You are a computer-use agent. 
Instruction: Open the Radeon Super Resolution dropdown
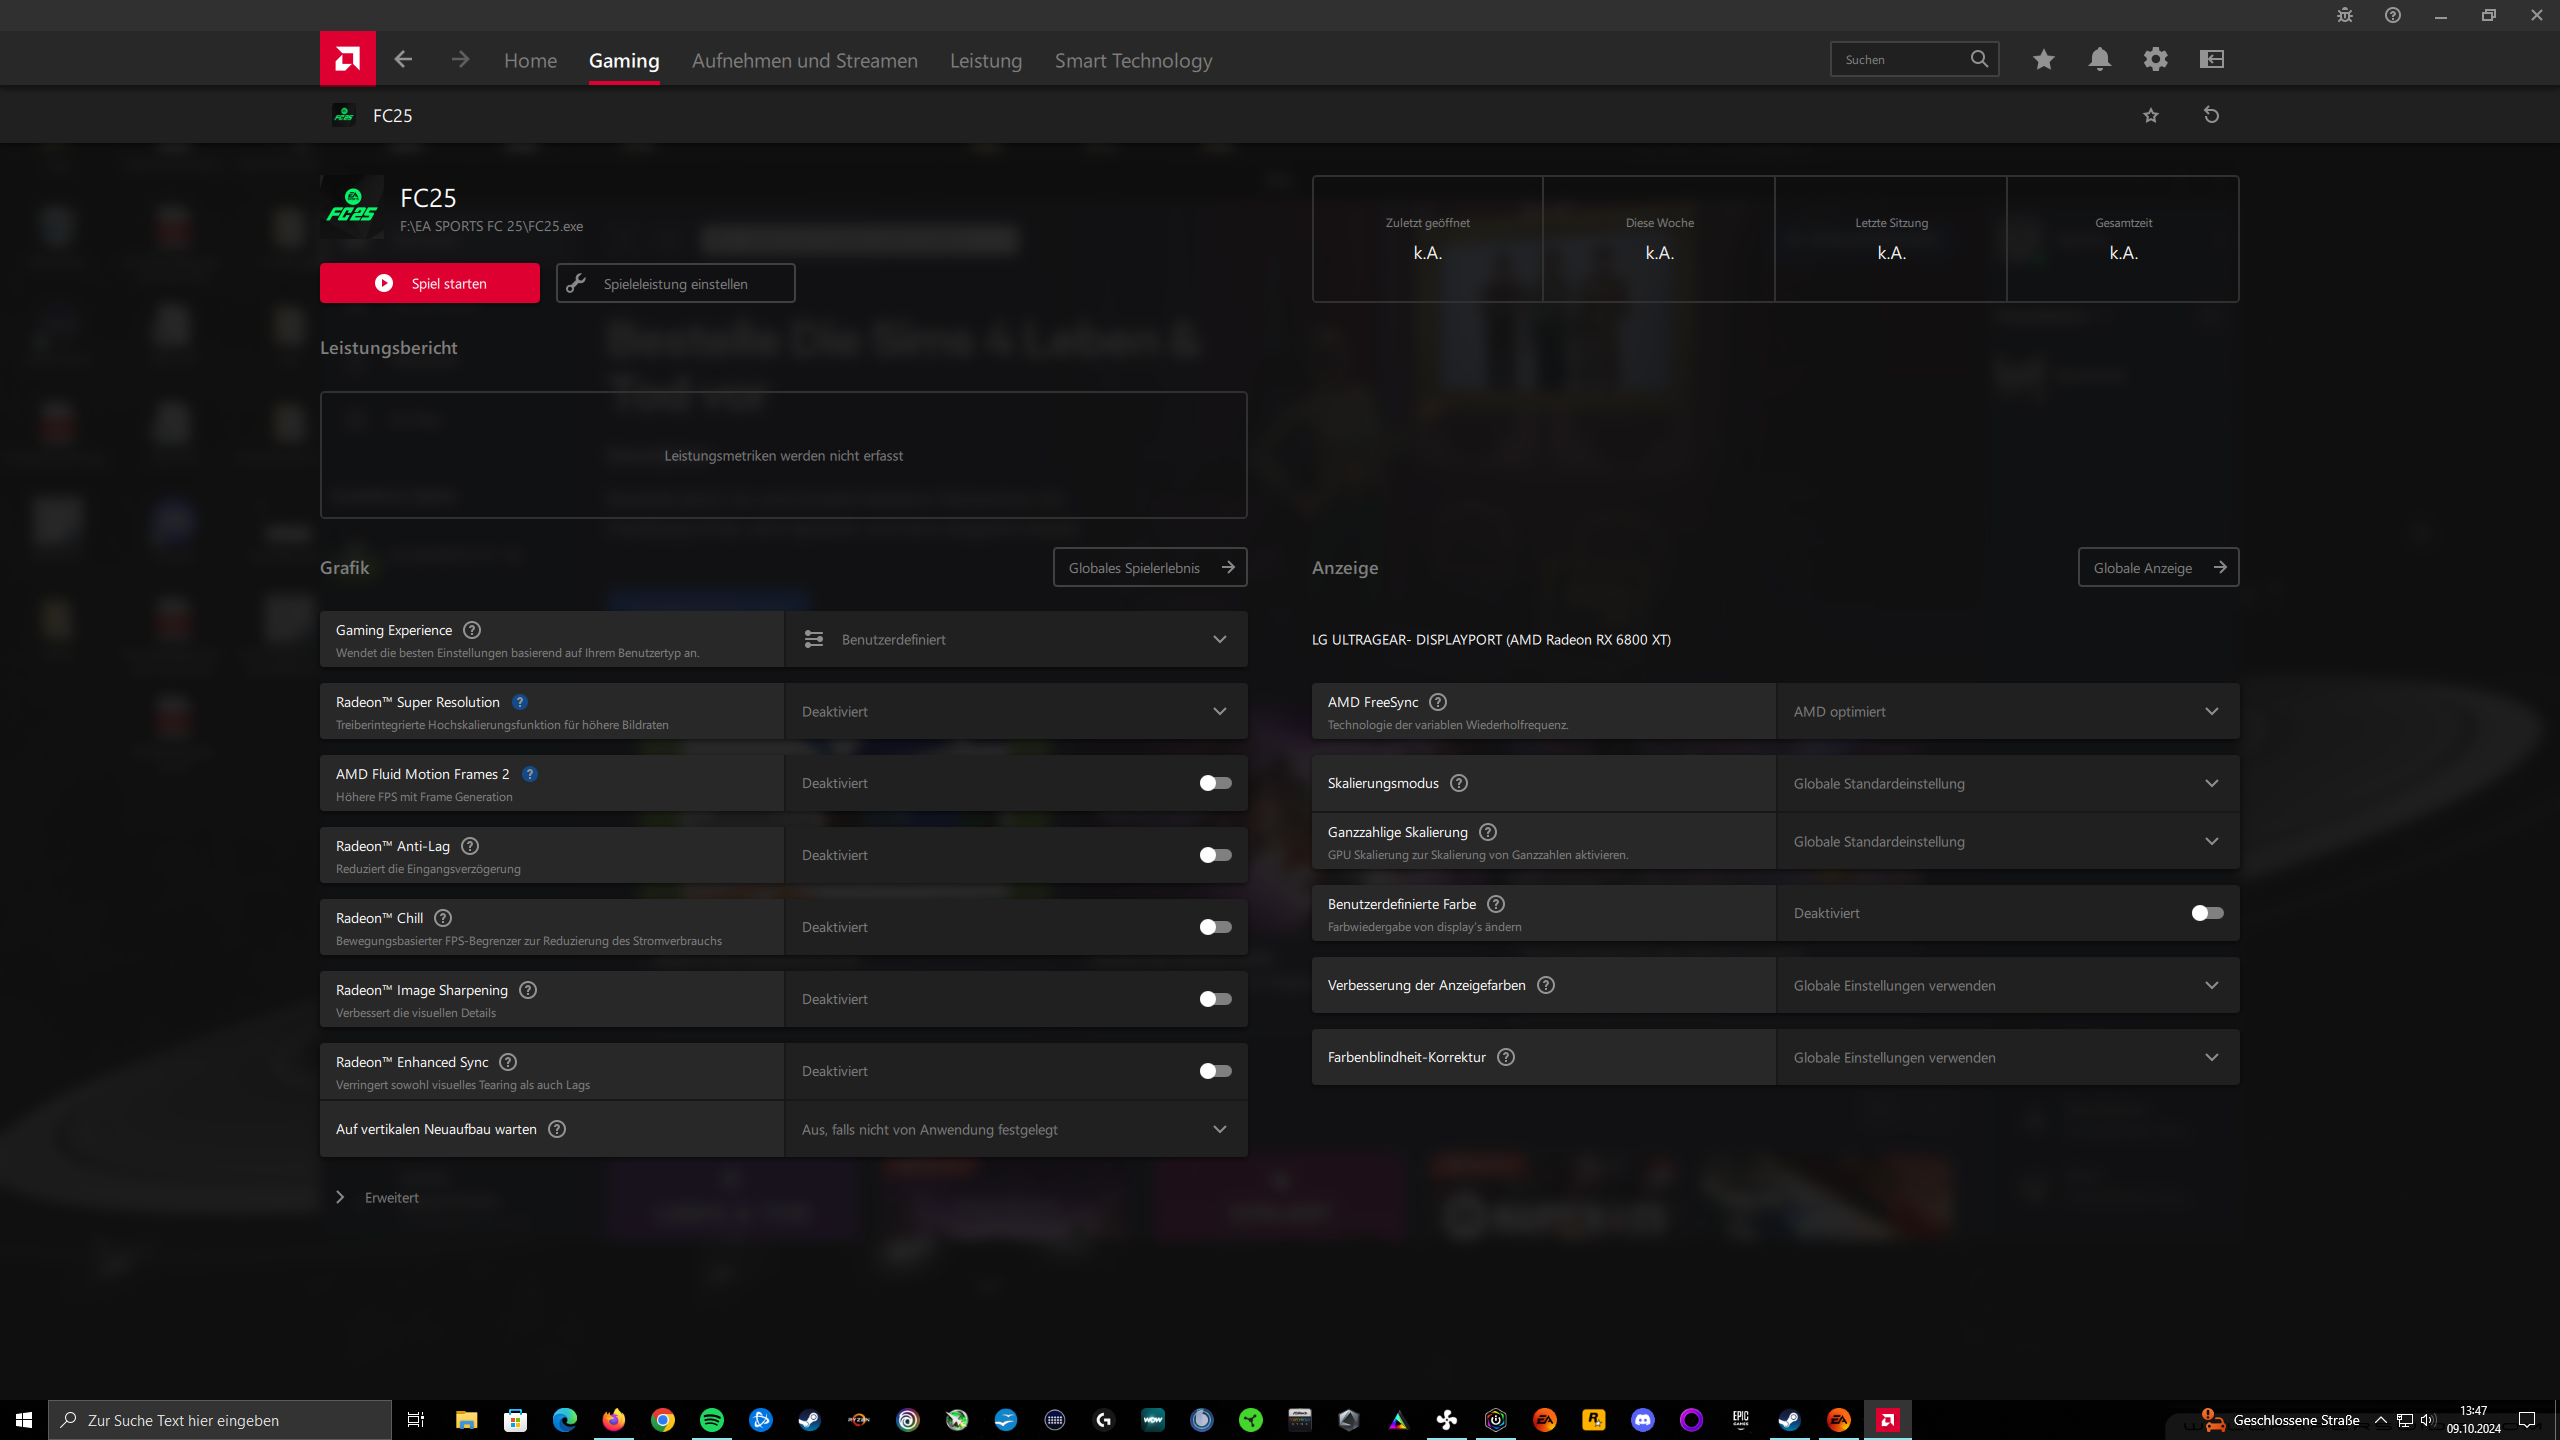(x=1016, y=711)
